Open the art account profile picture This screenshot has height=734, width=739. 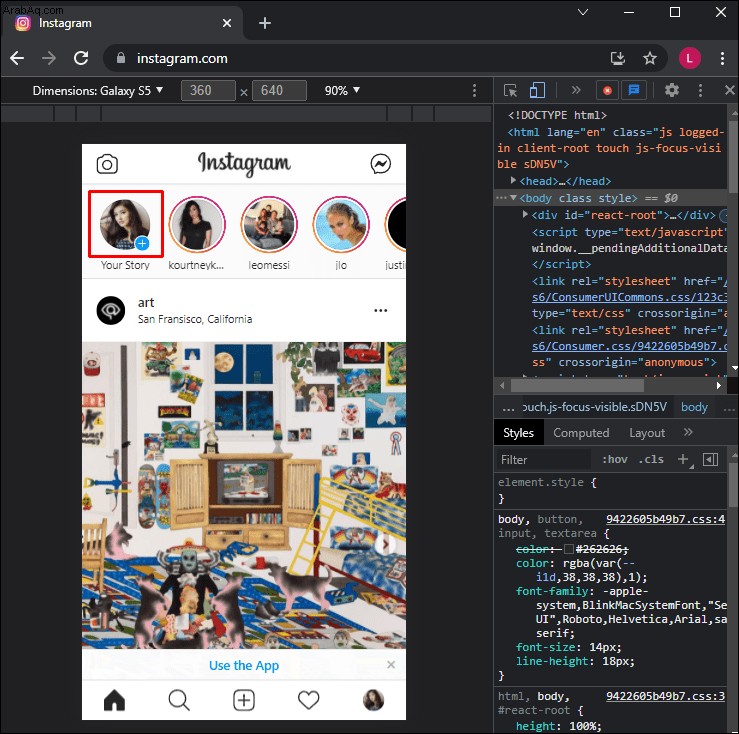click(111, 310)
